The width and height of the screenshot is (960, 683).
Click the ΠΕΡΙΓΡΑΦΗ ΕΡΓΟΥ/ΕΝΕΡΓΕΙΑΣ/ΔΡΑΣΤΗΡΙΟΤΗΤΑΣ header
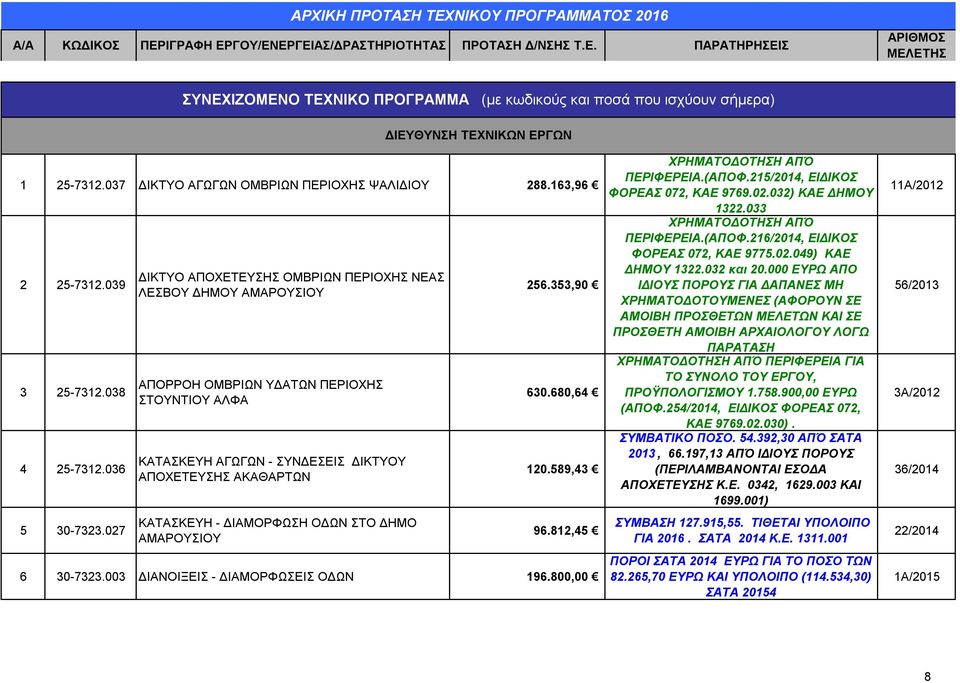pyautogui.click(x=293, y=45)
